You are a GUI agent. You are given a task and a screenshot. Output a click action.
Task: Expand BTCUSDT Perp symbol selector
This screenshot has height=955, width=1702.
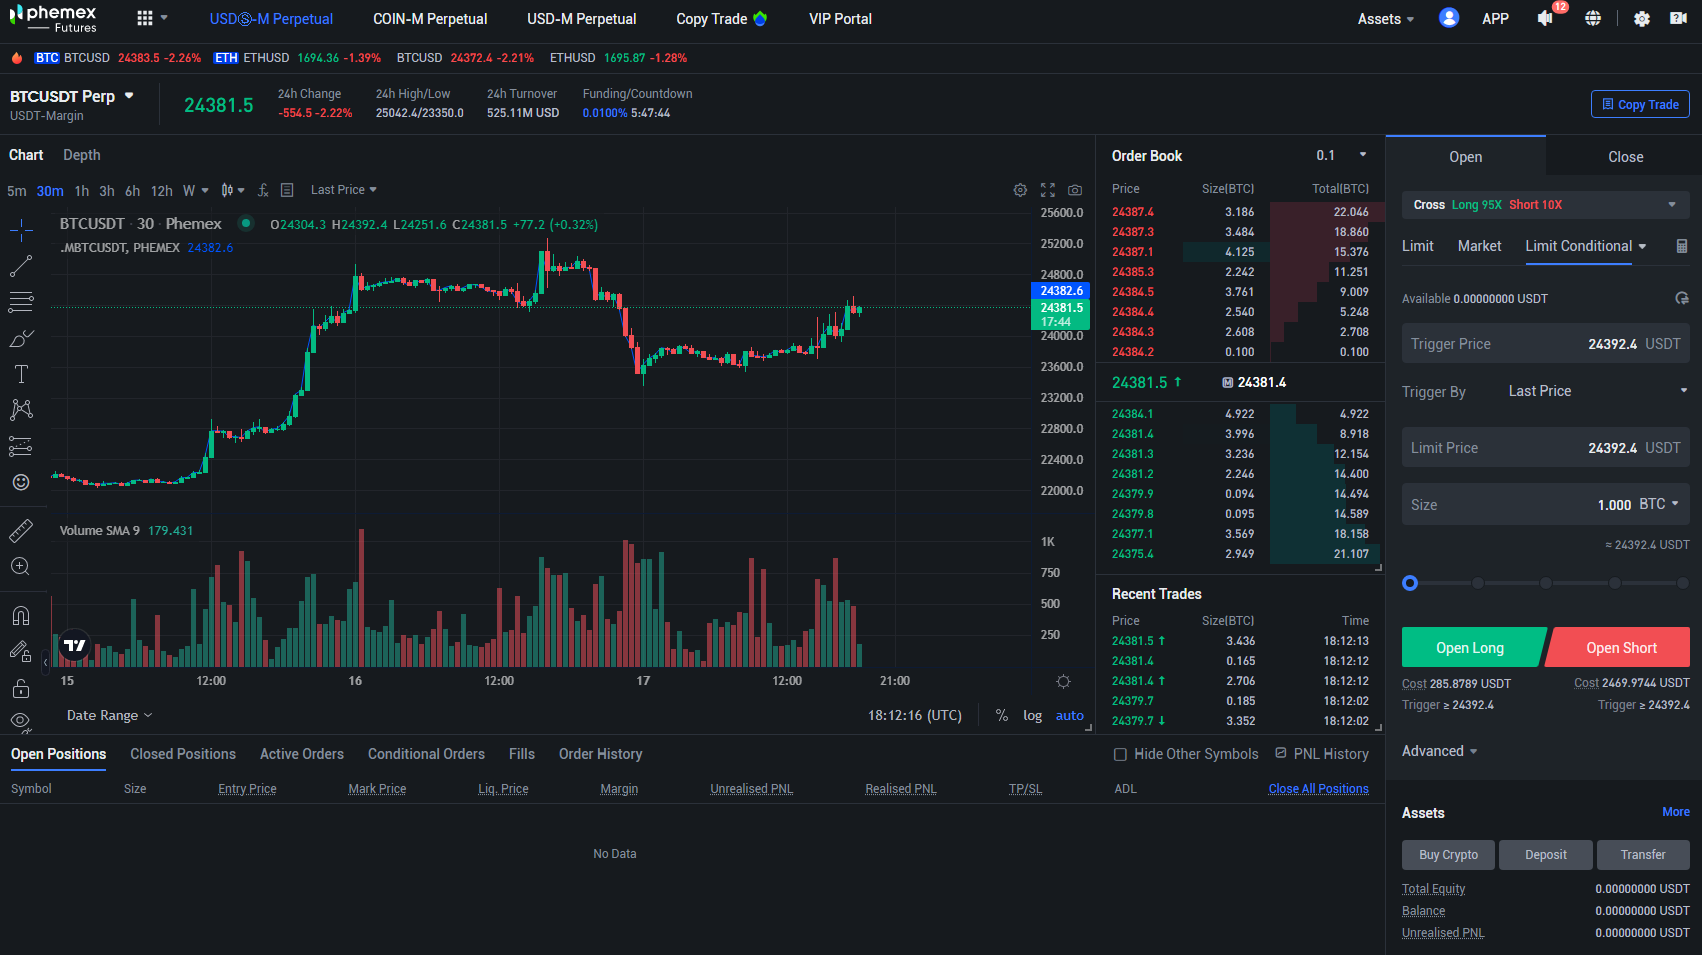pos(129,96)
